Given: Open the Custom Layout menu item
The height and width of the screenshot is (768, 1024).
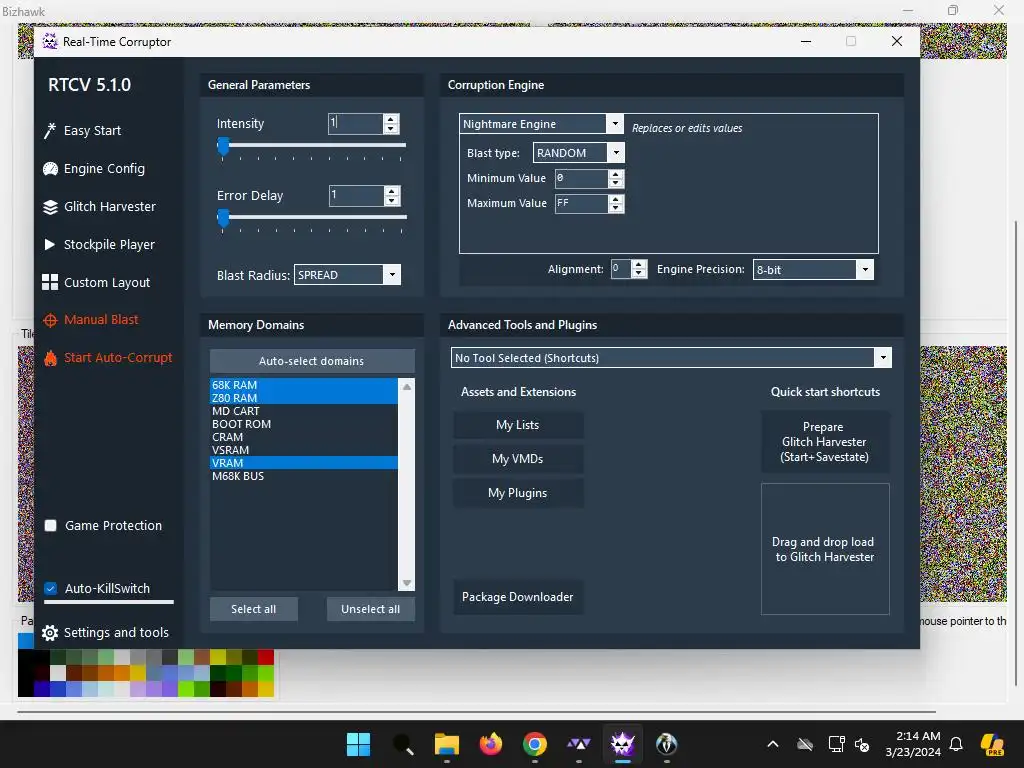Looking at the screenshot, I should pyautogui.click(x=106, y=282).
